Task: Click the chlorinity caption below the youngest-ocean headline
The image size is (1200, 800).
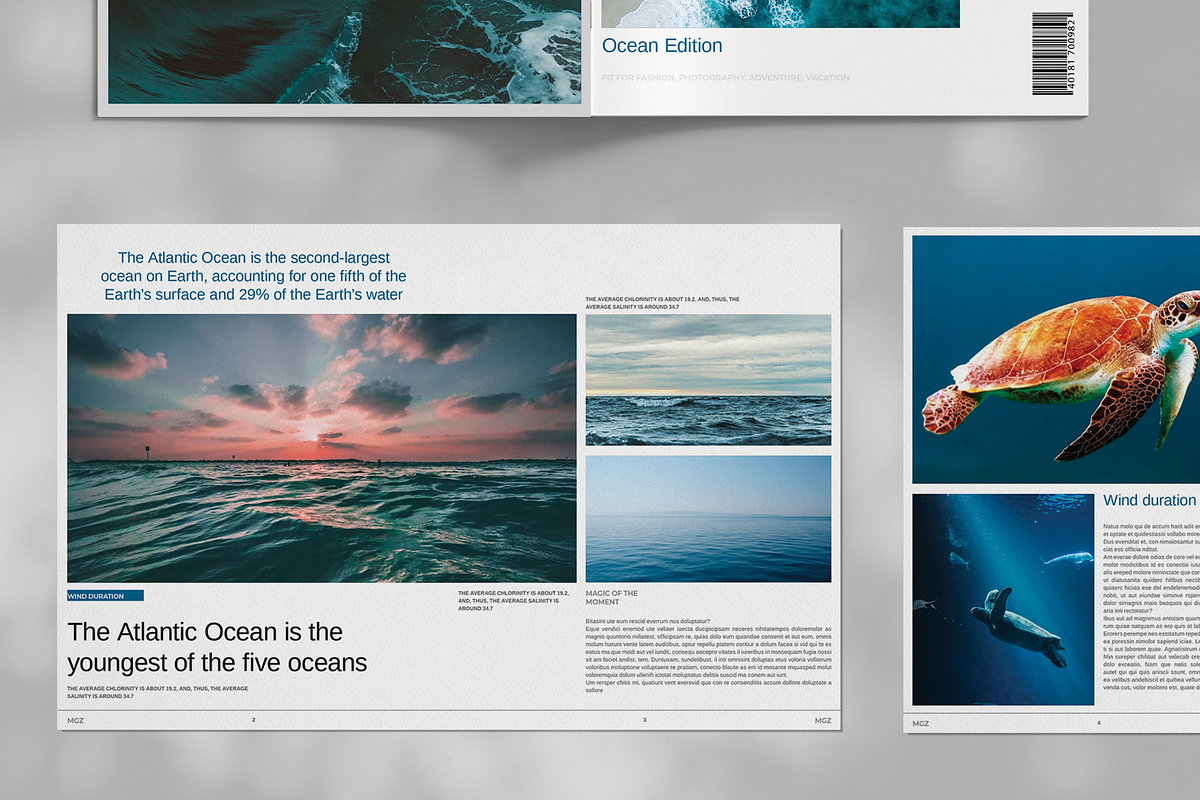Action: click(157, 692)
